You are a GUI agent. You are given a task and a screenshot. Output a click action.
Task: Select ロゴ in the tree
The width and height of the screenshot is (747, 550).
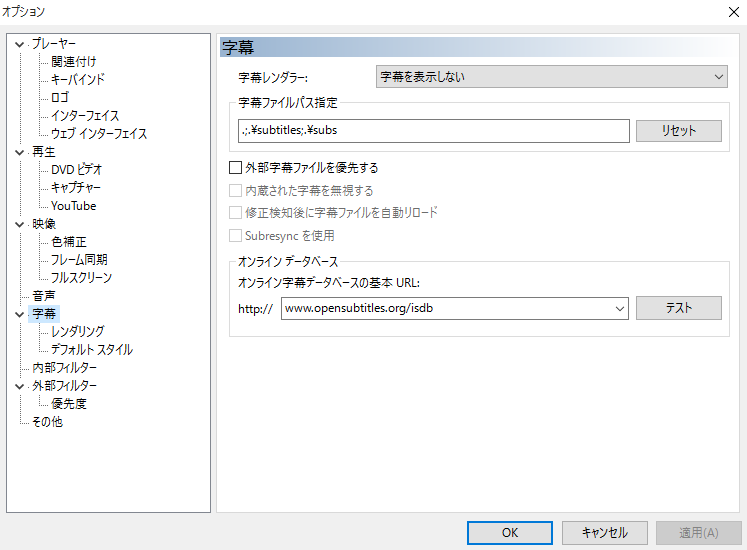(x=60, y=98)
